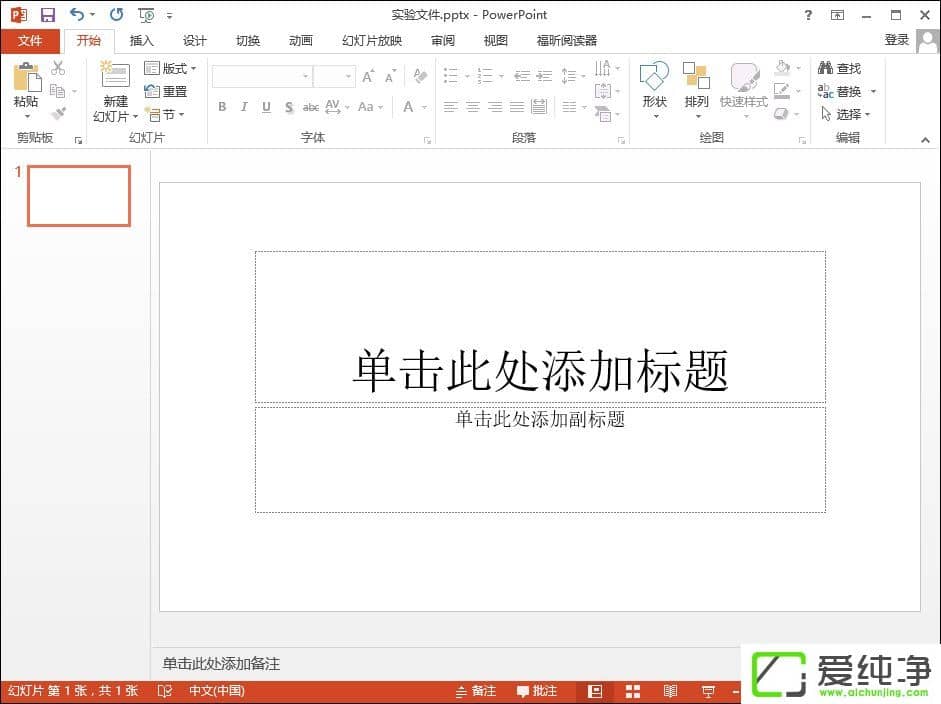The width and height of the screenshot is (941, 704).
Task: Open the font size combo box
Action: 335,76
